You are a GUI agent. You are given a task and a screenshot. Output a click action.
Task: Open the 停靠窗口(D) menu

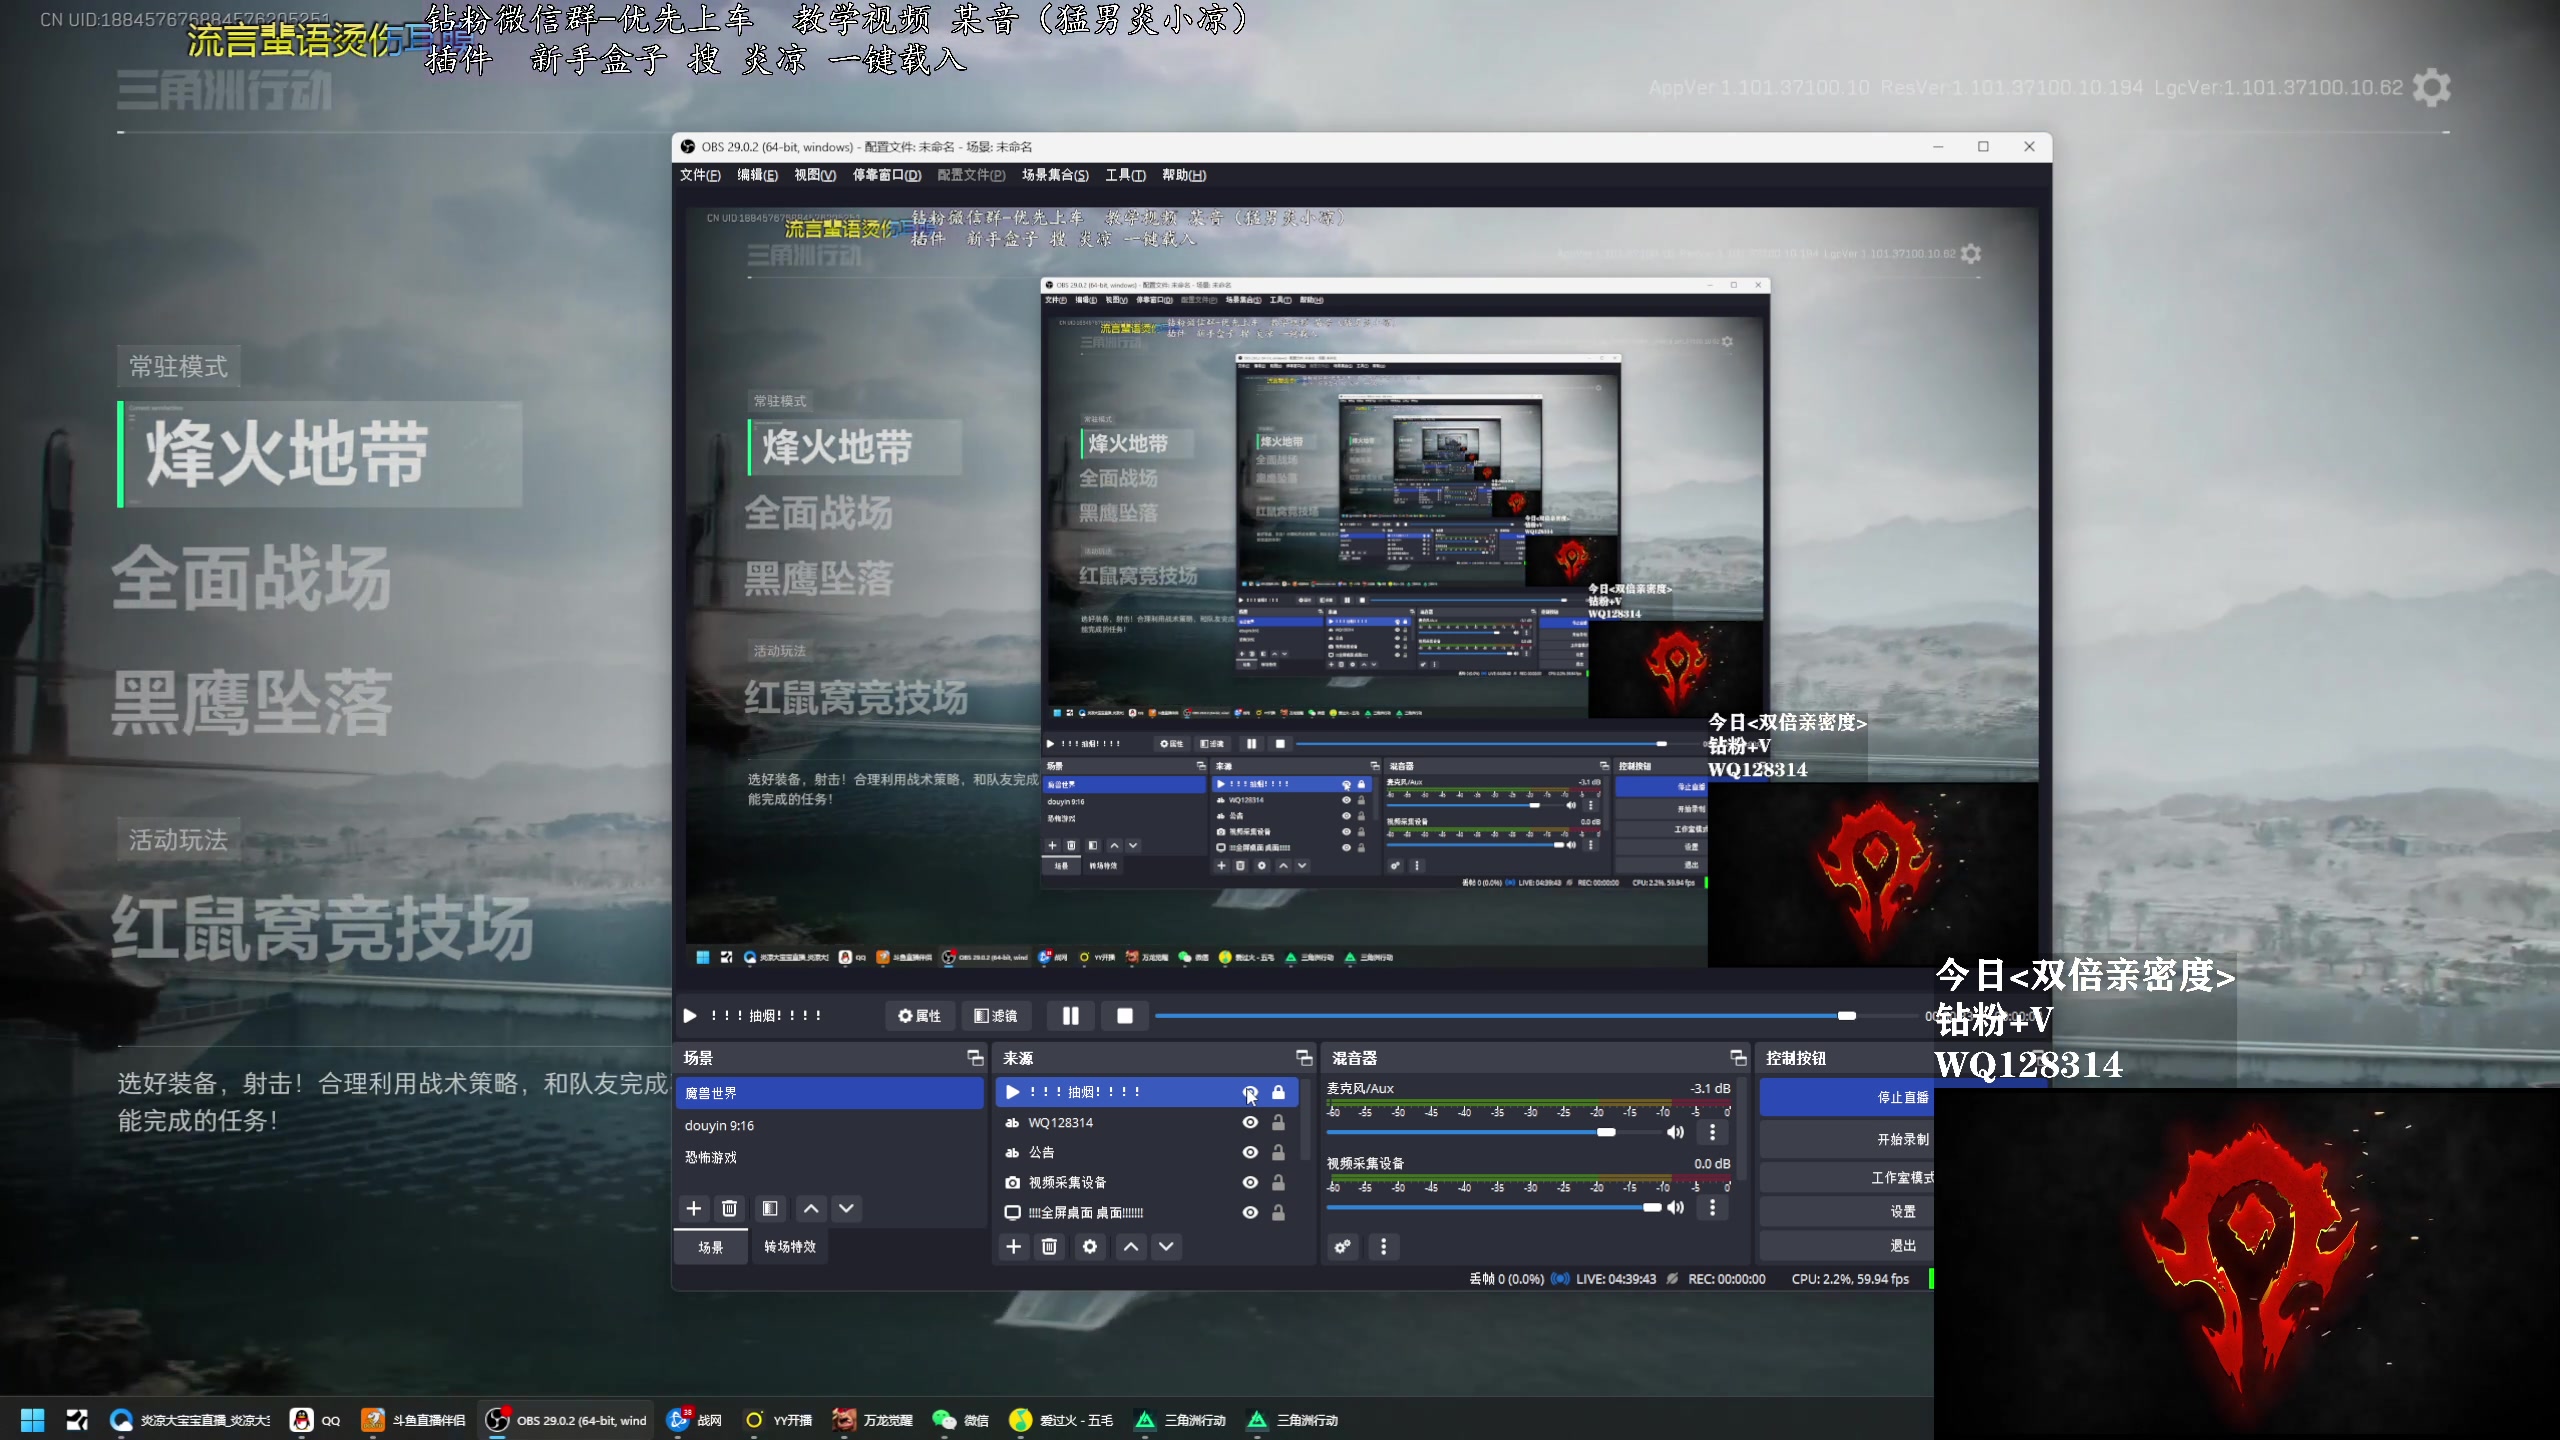[x=887, y=175]
